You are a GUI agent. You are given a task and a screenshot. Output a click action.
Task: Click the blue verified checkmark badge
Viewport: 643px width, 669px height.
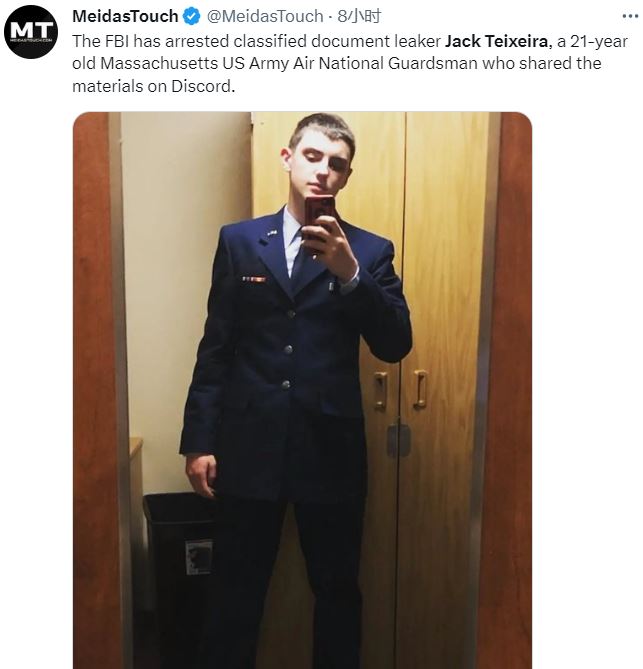[192, 16]
